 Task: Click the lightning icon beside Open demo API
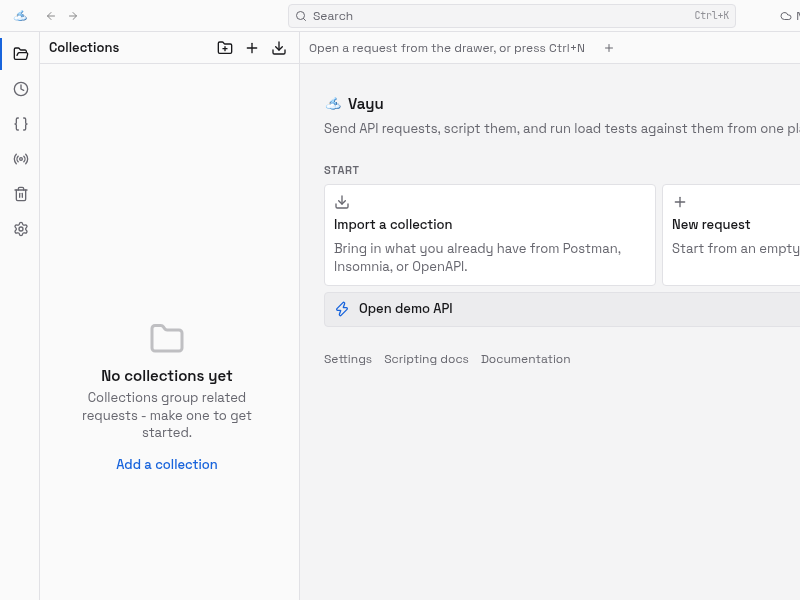(342, 309)
